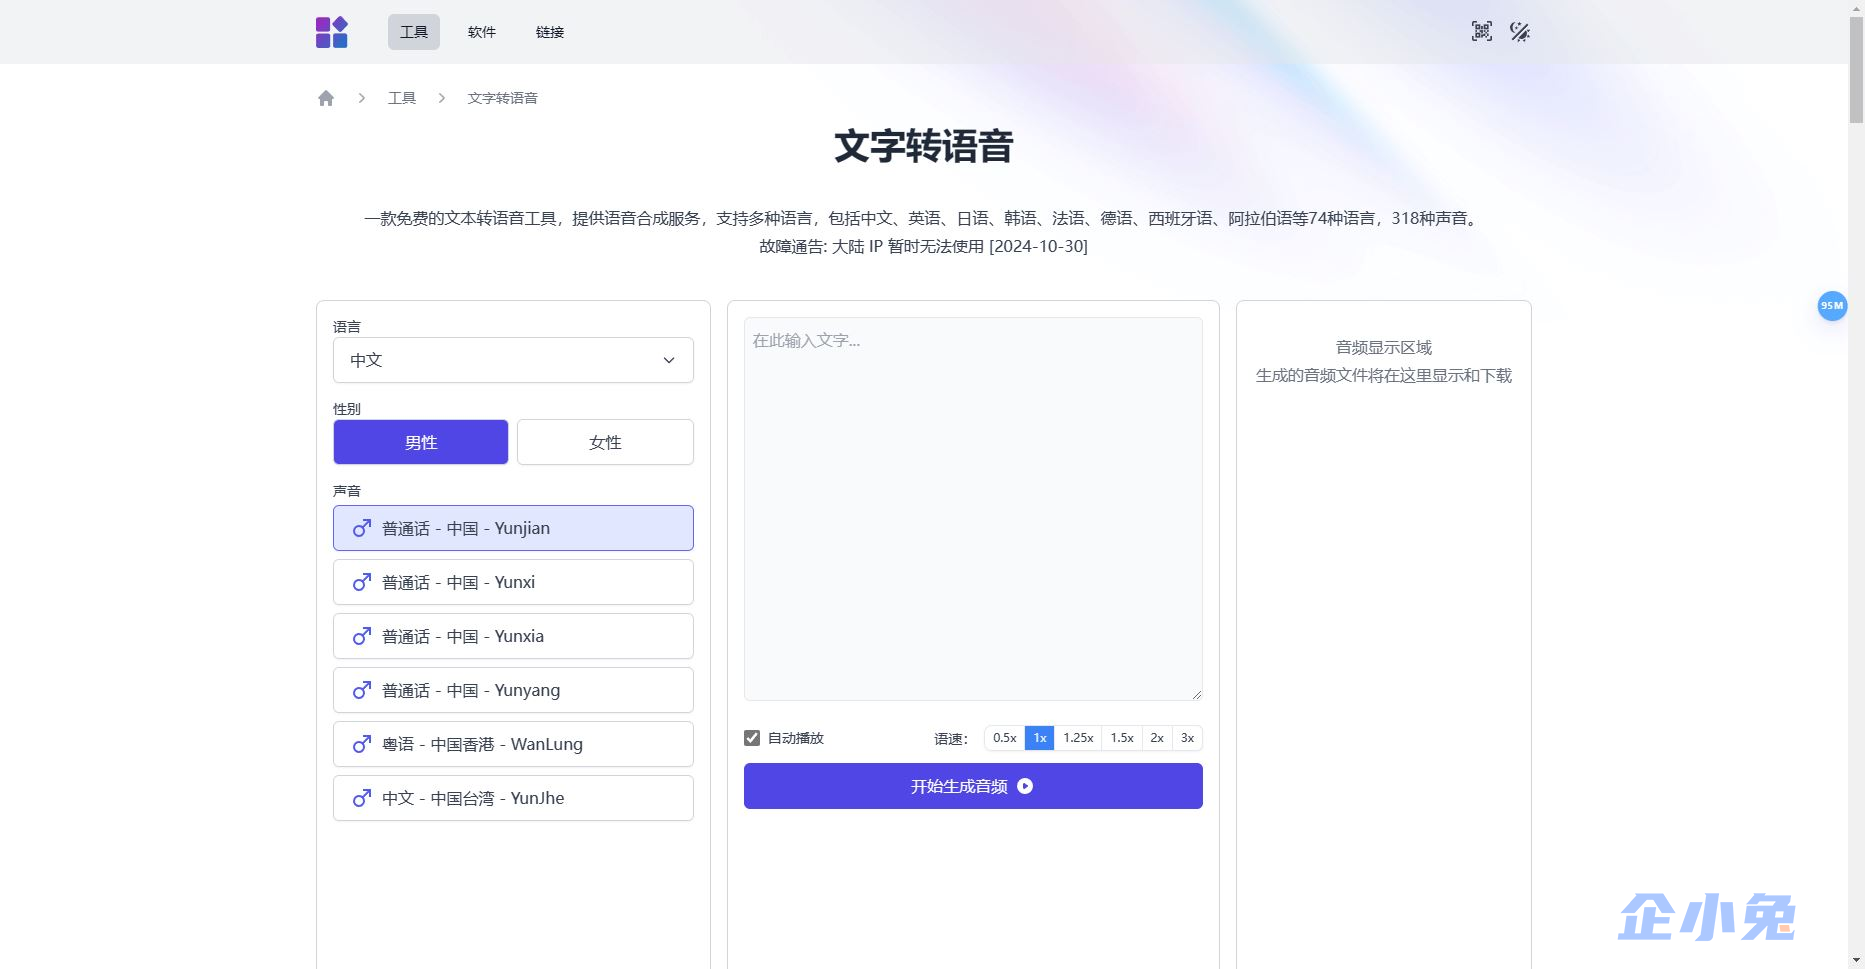The image size is (1865, 969).
Task: Open the 工具 navigation tab
Action: coord(414,32)
